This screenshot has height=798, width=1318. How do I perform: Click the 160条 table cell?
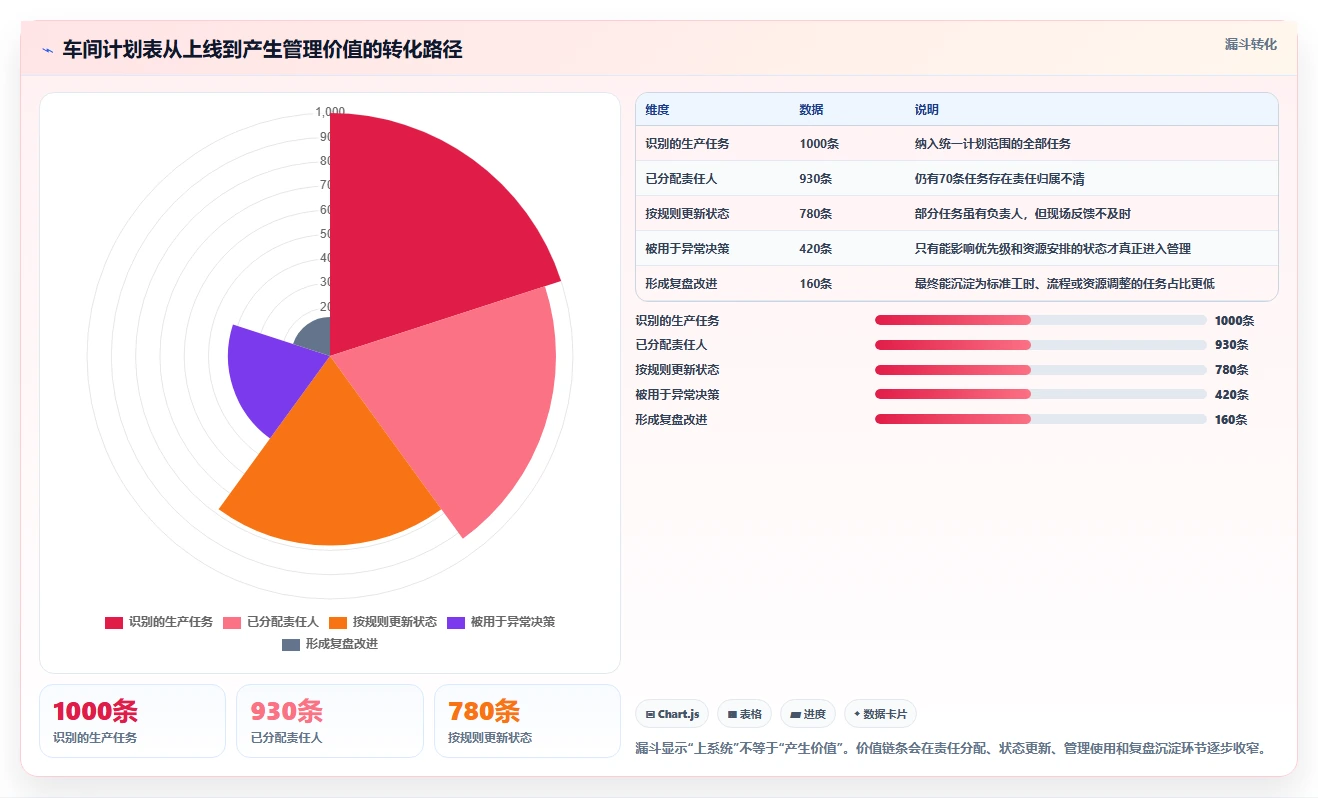816,284
